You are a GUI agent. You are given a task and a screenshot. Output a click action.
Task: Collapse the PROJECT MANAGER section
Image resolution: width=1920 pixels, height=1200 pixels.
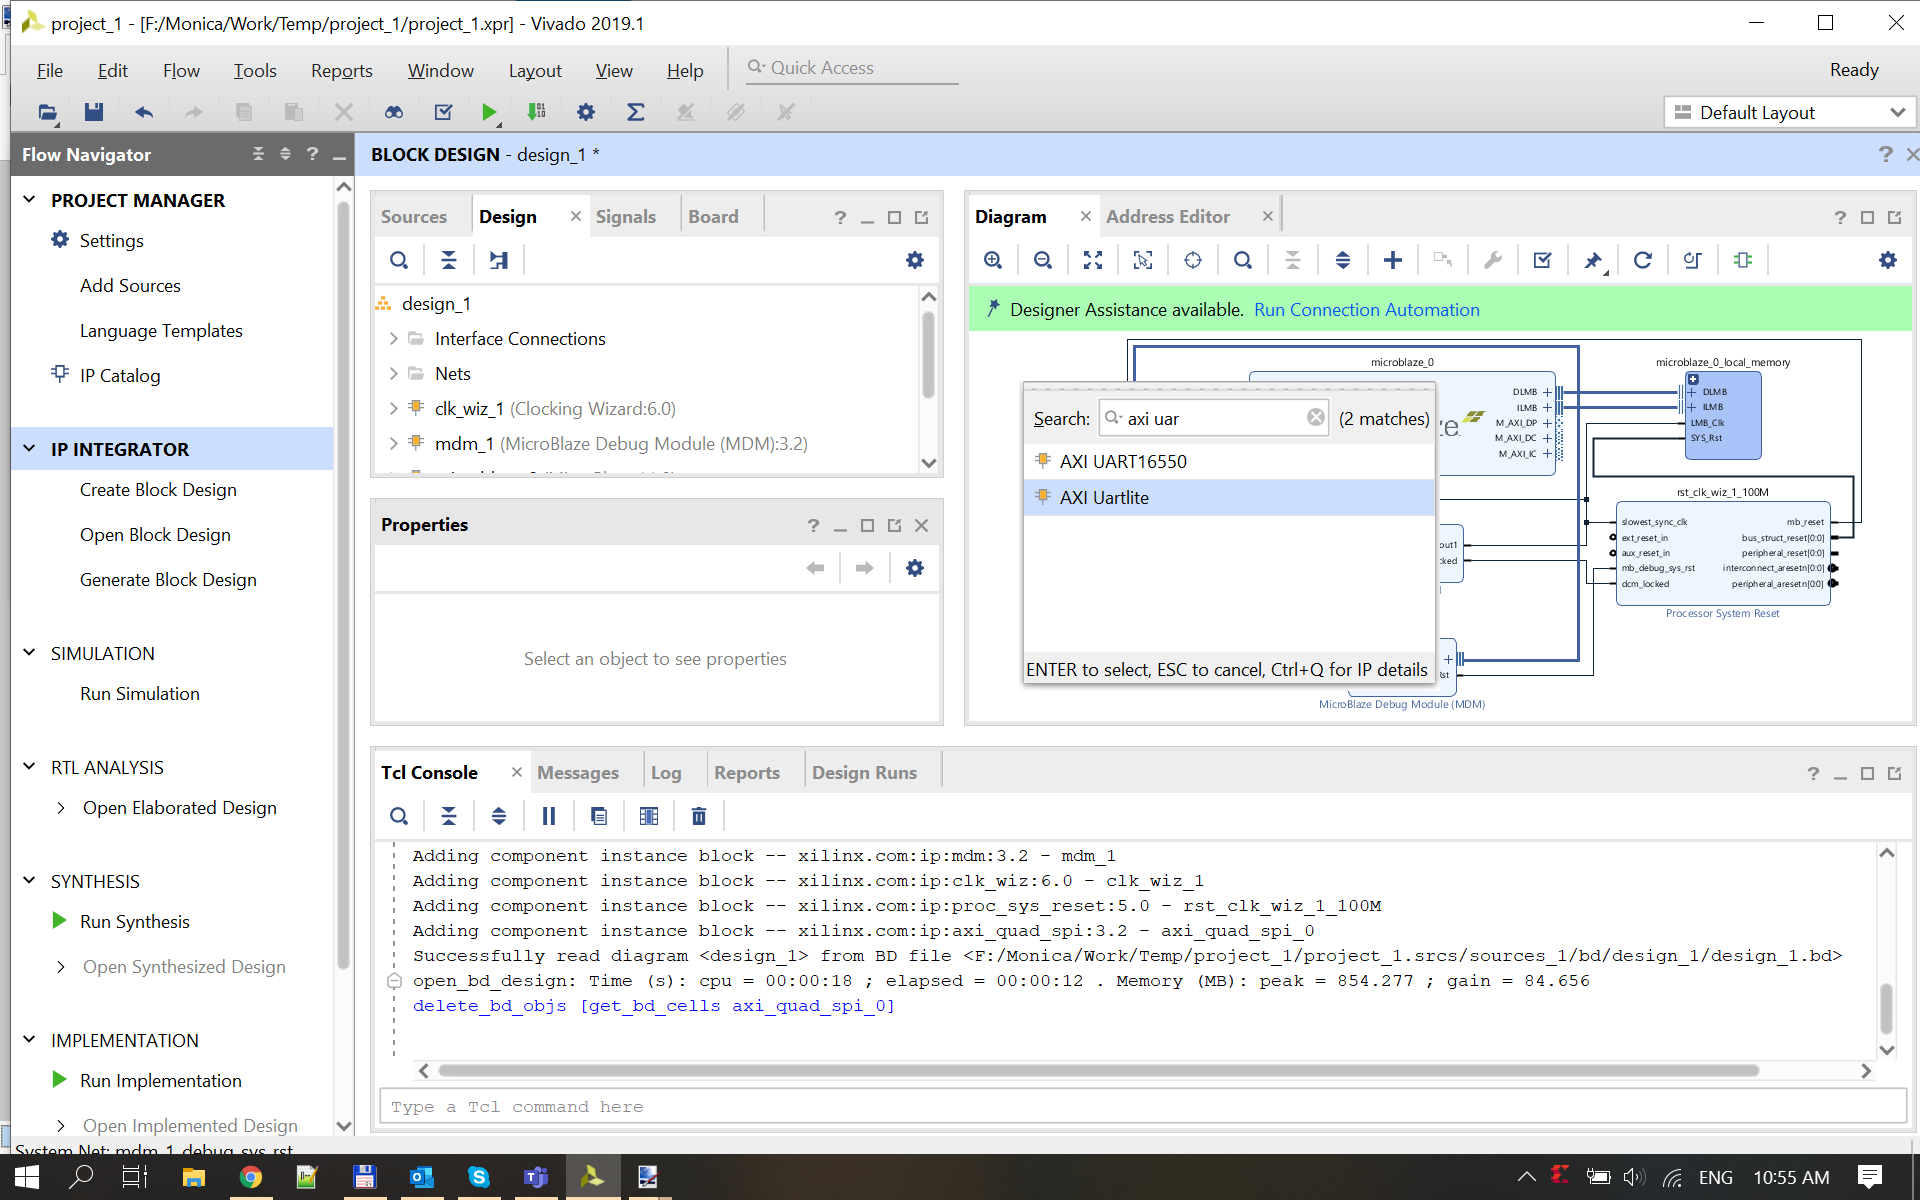tap(29, 200)
